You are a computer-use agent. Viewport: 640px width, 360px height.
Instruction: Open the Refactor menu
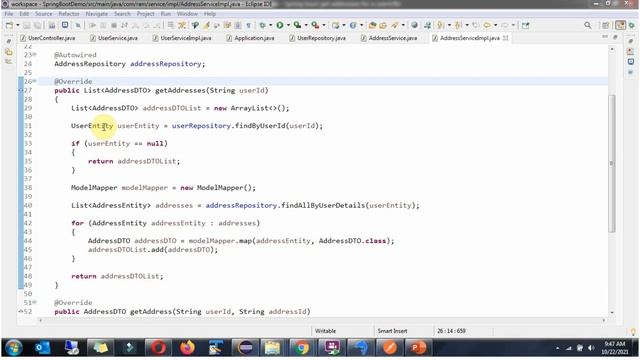[x=69, y=14]
